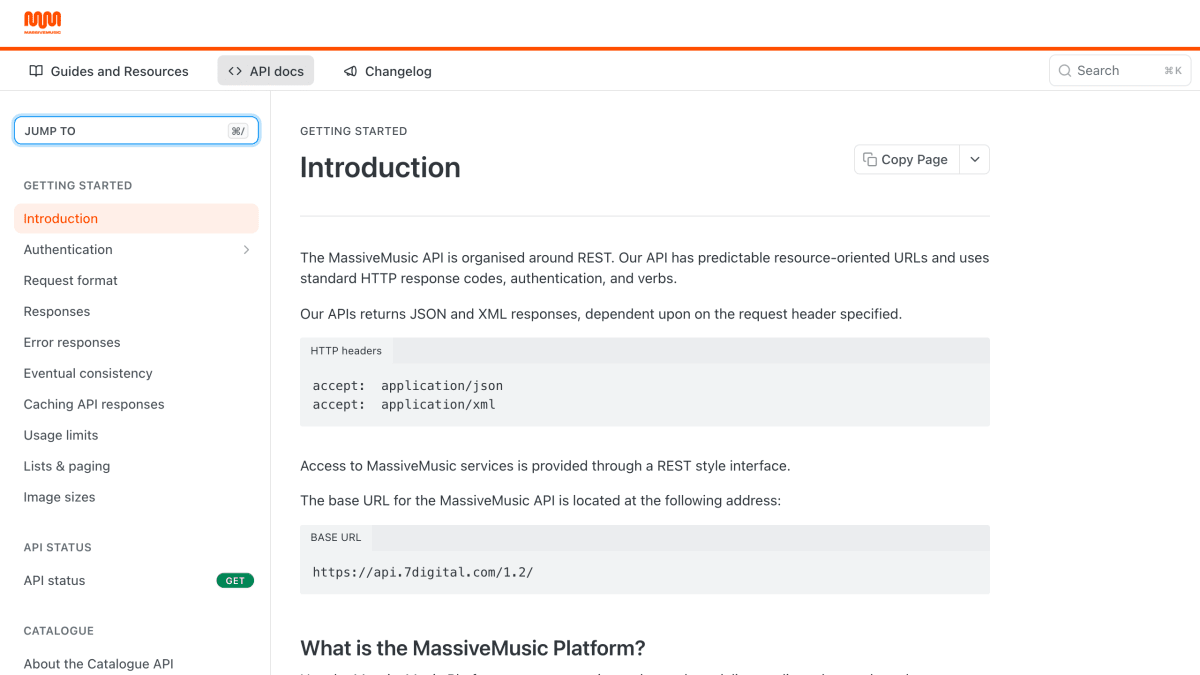Click the code brackets icon beside API docs

(x=235, y=71)
